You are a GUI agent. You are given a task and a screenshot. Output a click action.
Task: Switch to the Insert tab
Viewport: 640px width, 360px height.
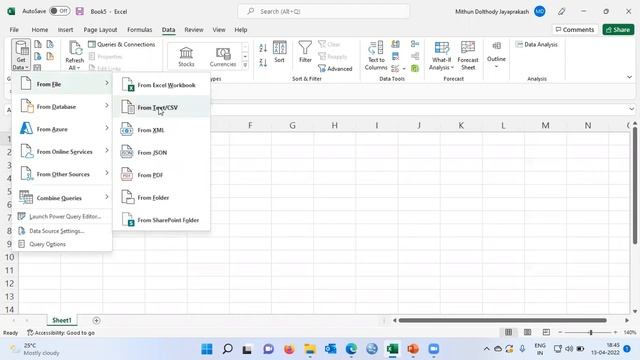(65, 29)
